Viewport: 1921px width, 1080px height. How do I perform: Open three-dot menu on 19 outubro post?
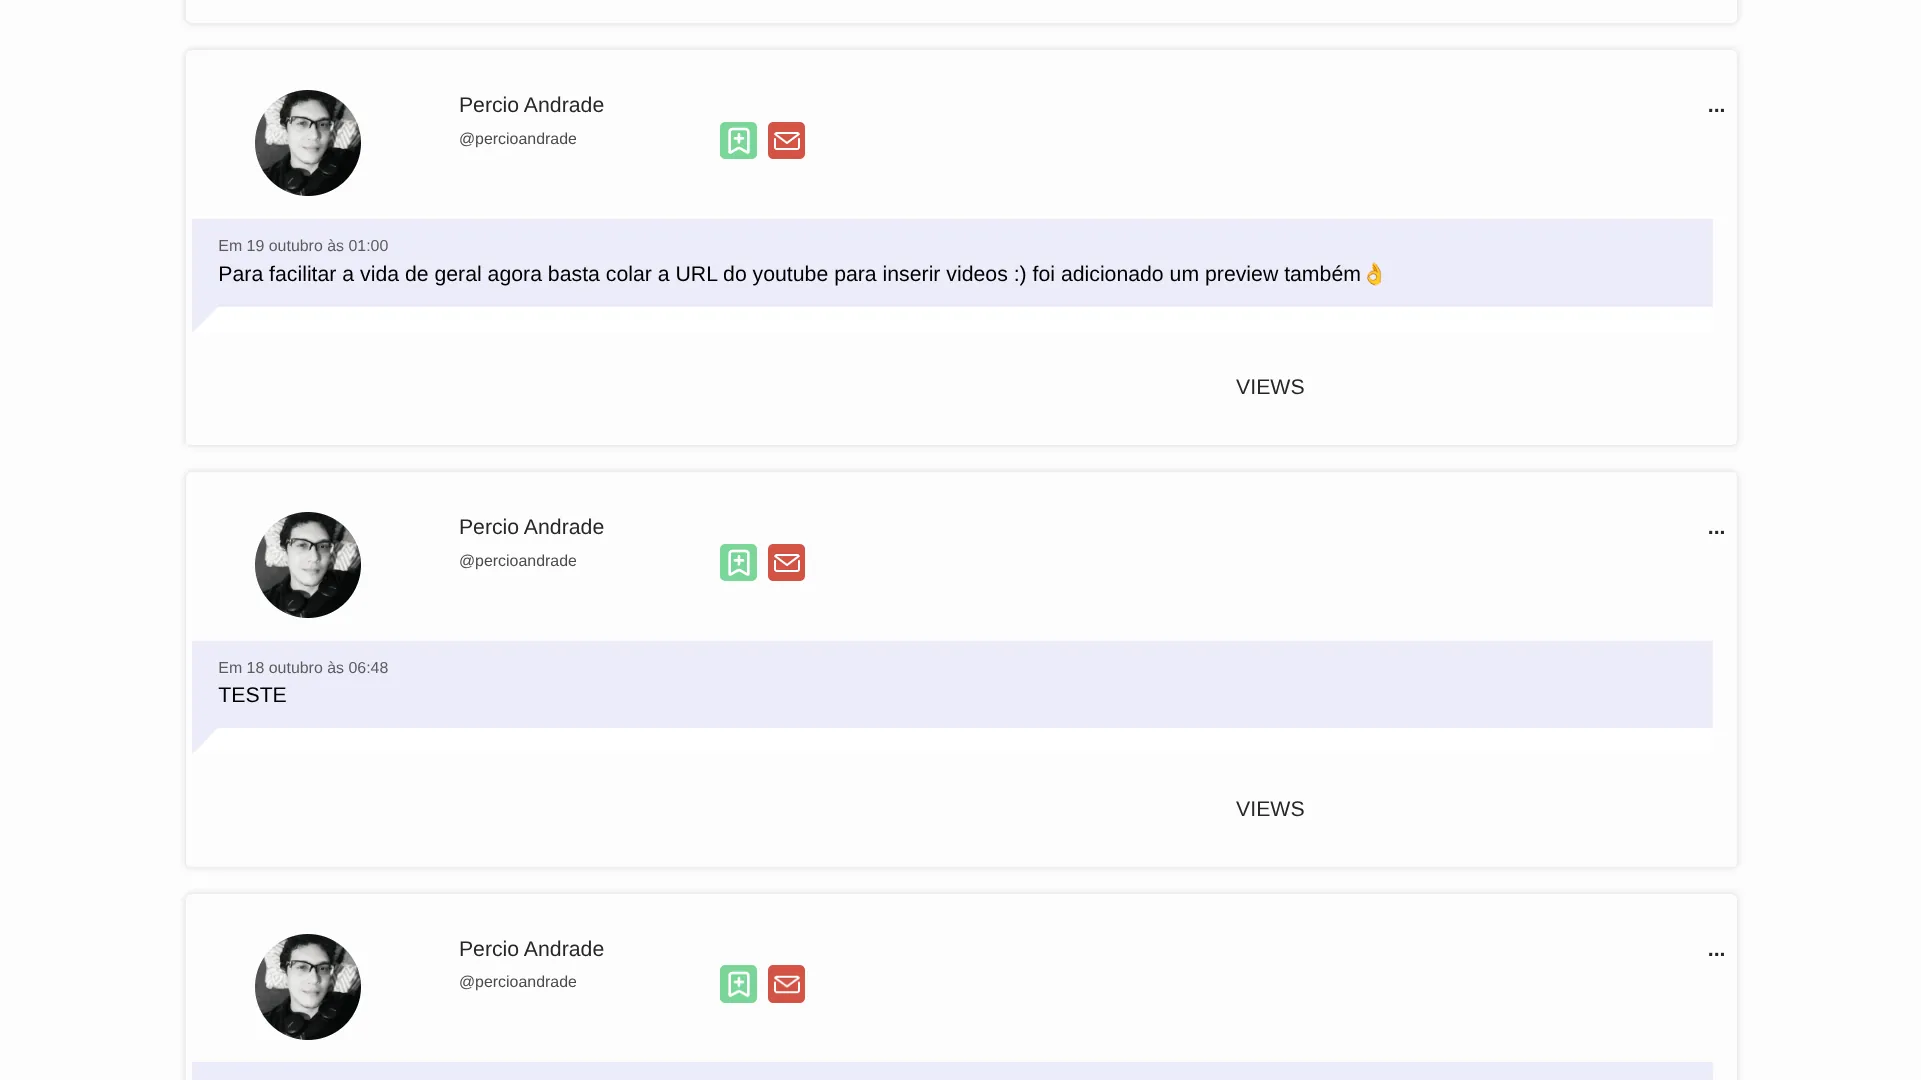(1716, 110)
